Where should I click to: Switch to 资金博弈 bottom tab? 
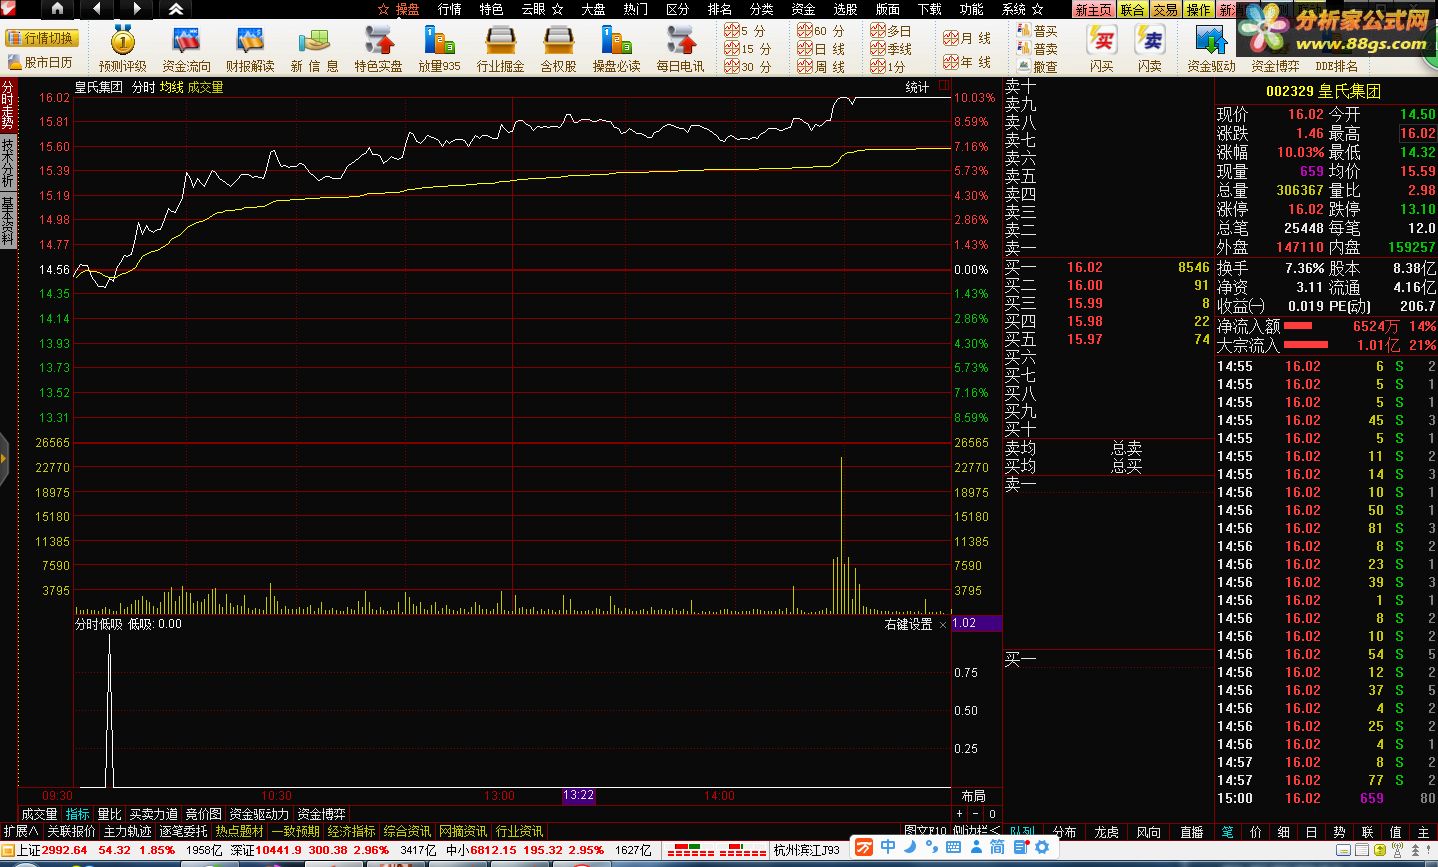coord(321,815)
